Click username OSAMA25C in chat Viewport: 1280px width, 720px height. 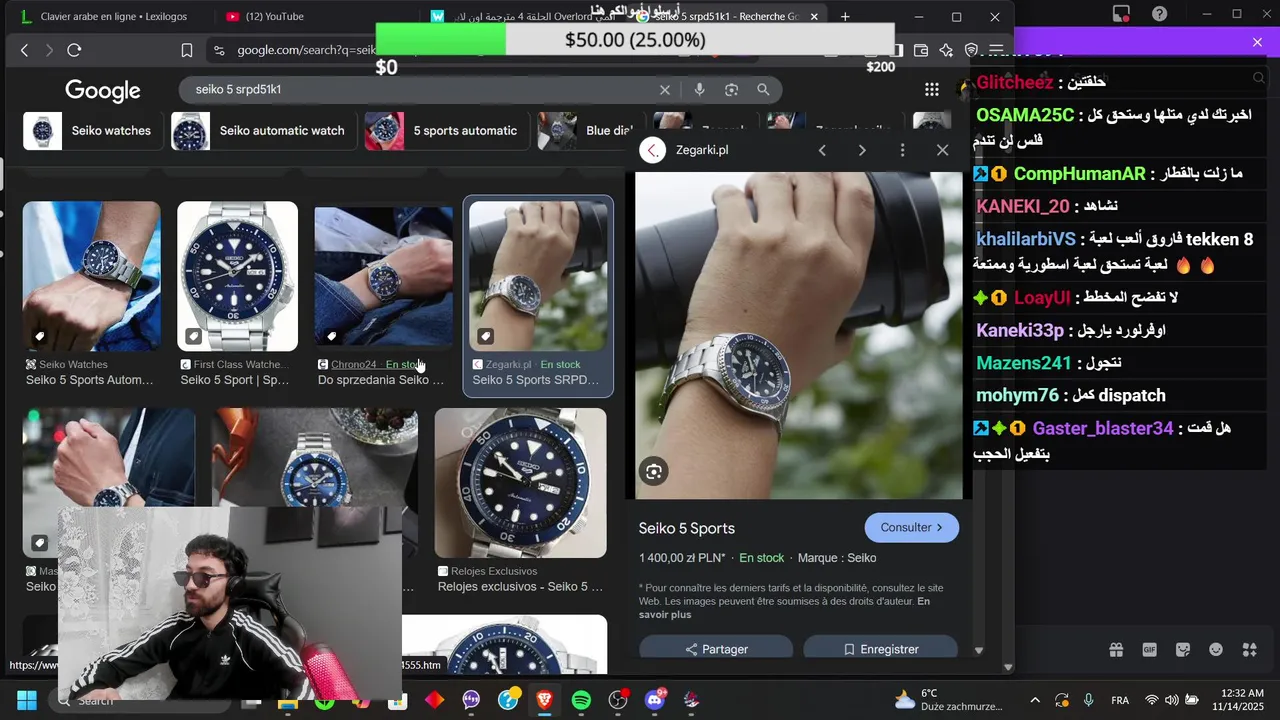[1025, 115]
